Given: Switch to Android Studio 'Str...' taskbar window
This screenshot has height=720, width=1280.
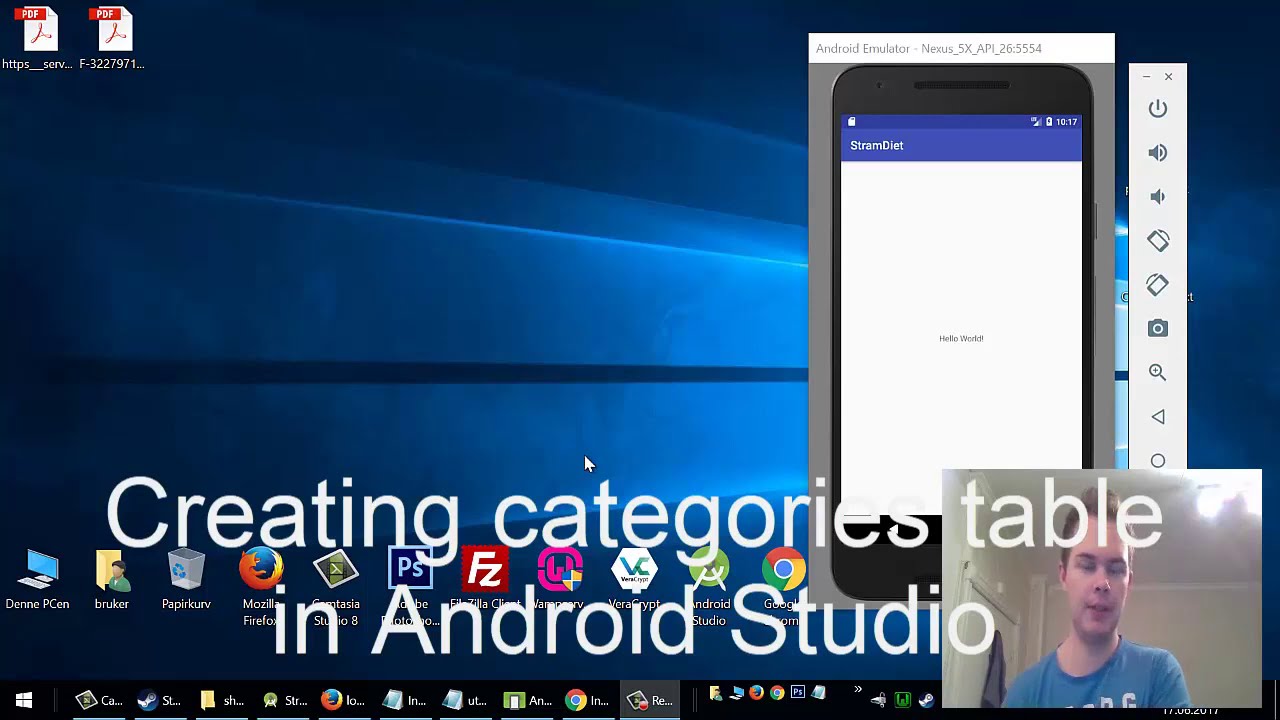Looking at the screenshot, I should coord(283,700).
